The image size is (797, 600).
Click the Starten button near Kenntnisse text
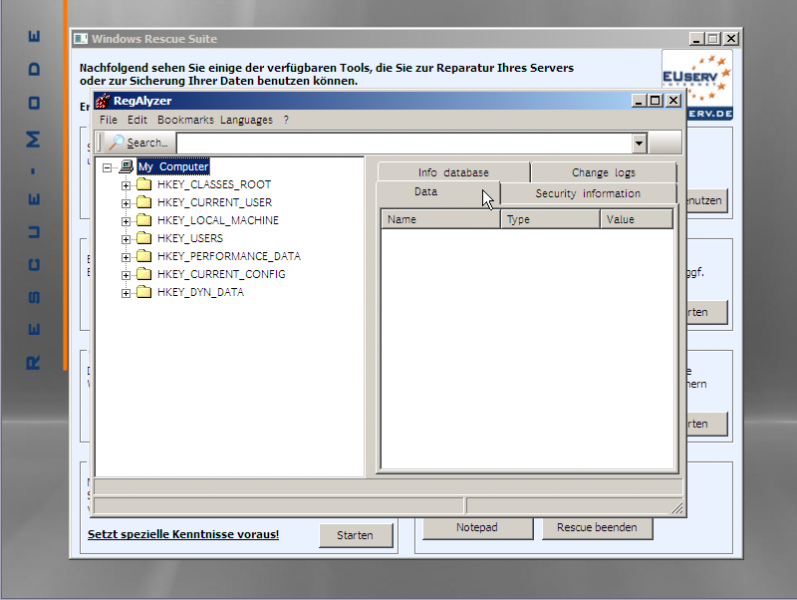pos(355,535)
